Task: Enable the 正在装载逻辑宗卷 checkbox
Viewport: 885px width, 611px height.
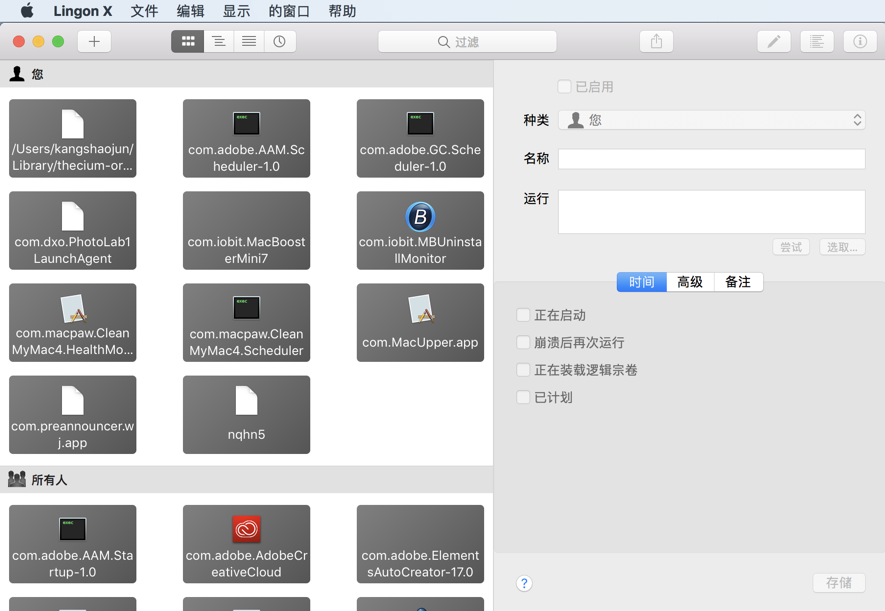Action: point(523,370)
